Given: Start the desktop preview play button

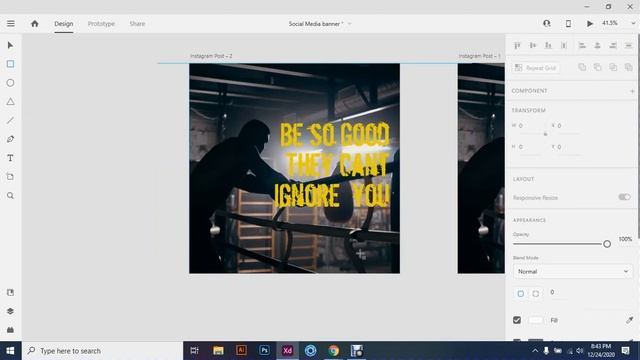Looking at the screenshot, I should pos(590,24).
